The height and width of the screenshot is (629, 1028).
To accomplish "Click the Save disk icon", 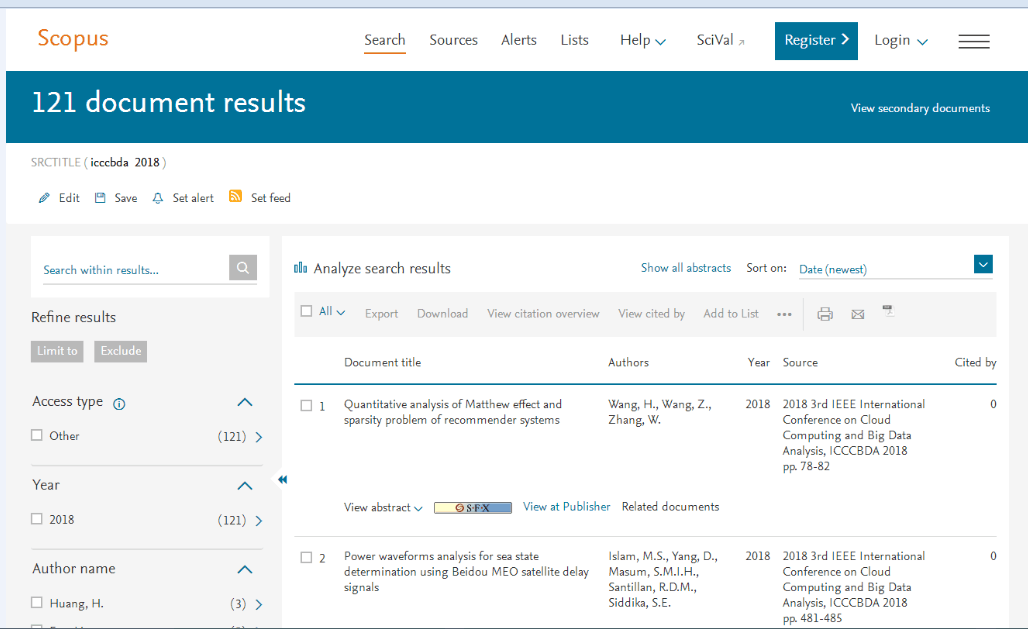I will tap(100, 198).
